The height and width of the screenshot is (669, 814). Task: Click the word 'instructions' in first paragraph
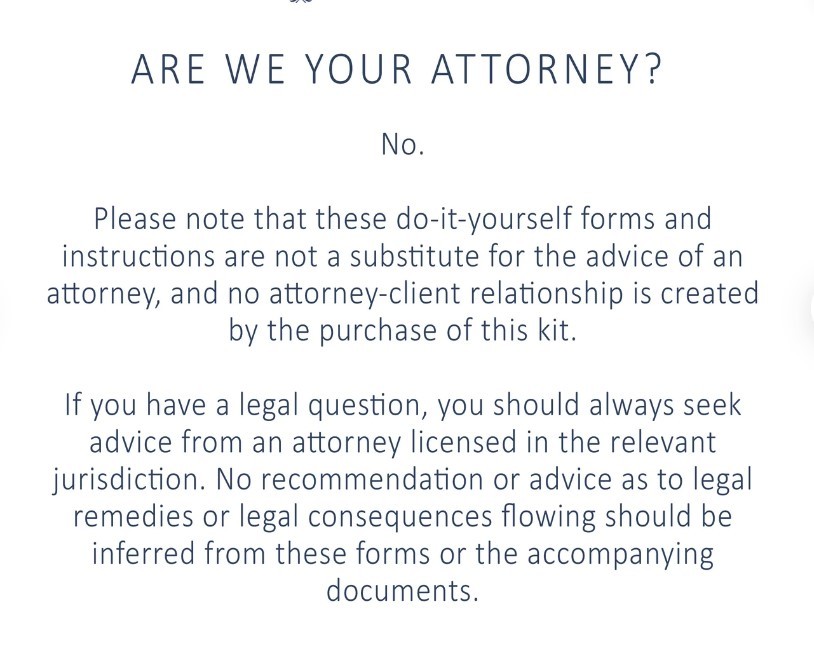138,256
